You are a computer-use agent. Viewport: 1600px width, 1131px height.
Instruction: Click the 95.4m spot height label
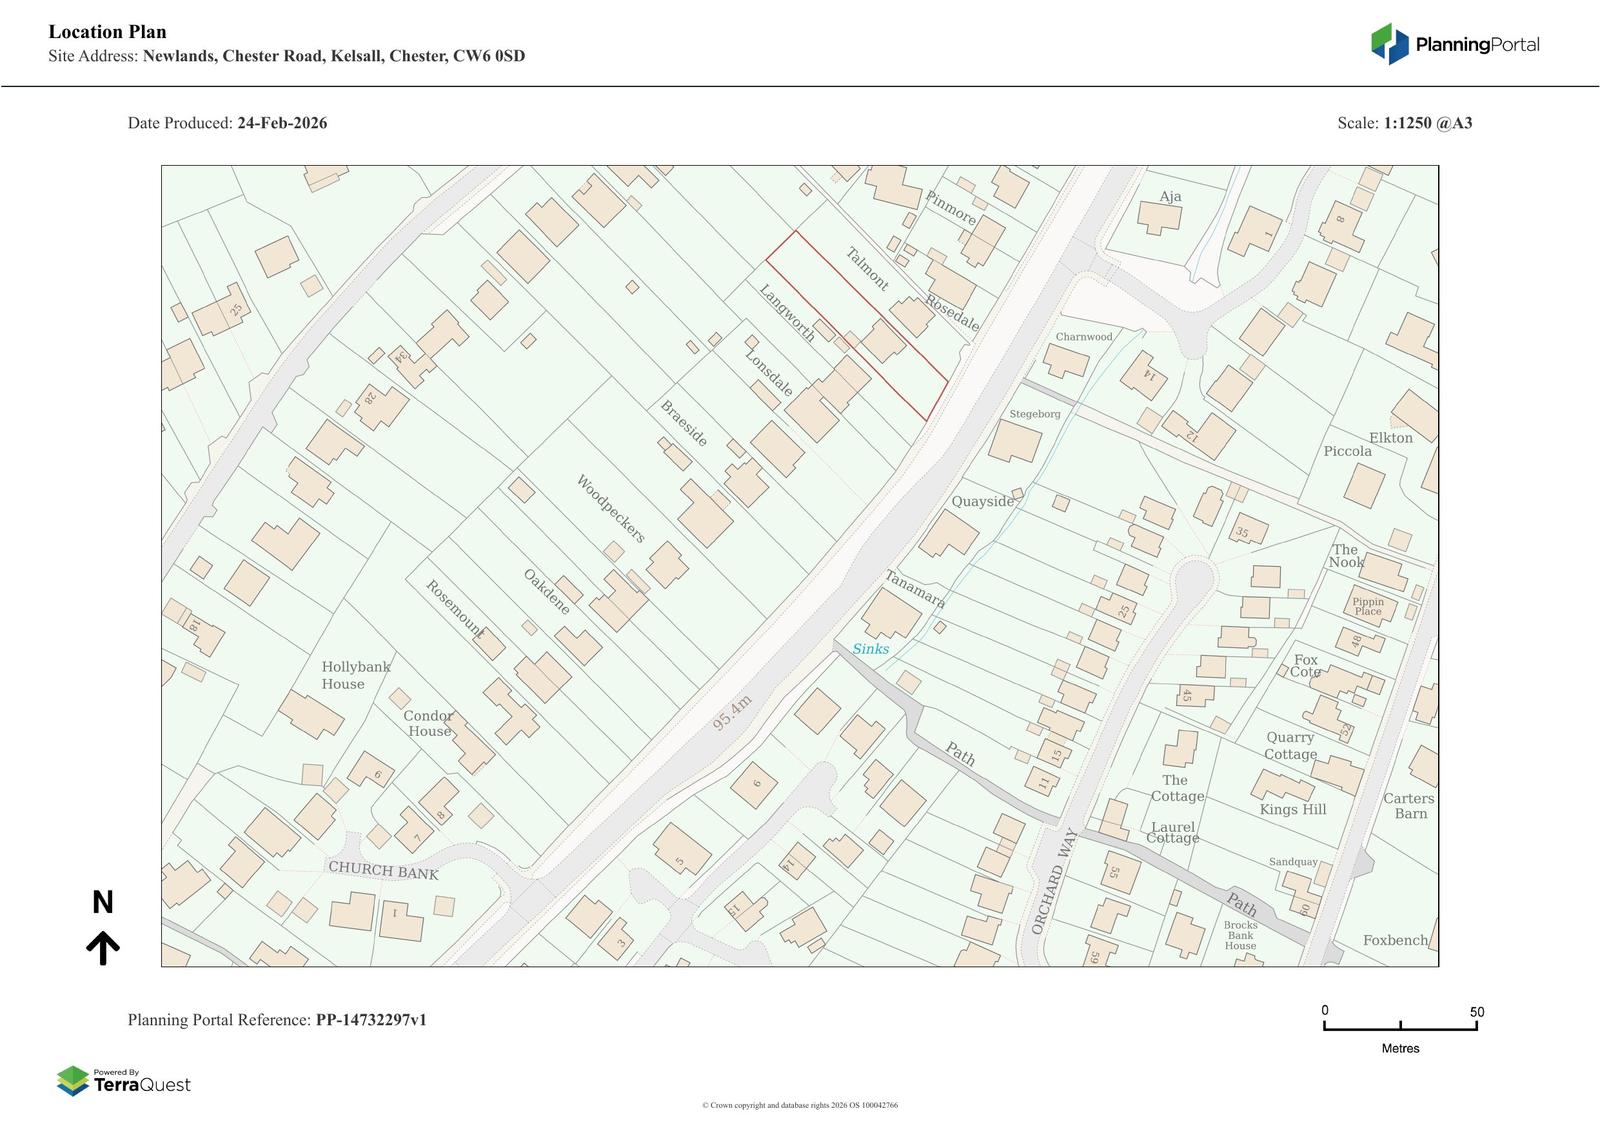point(732,713)
